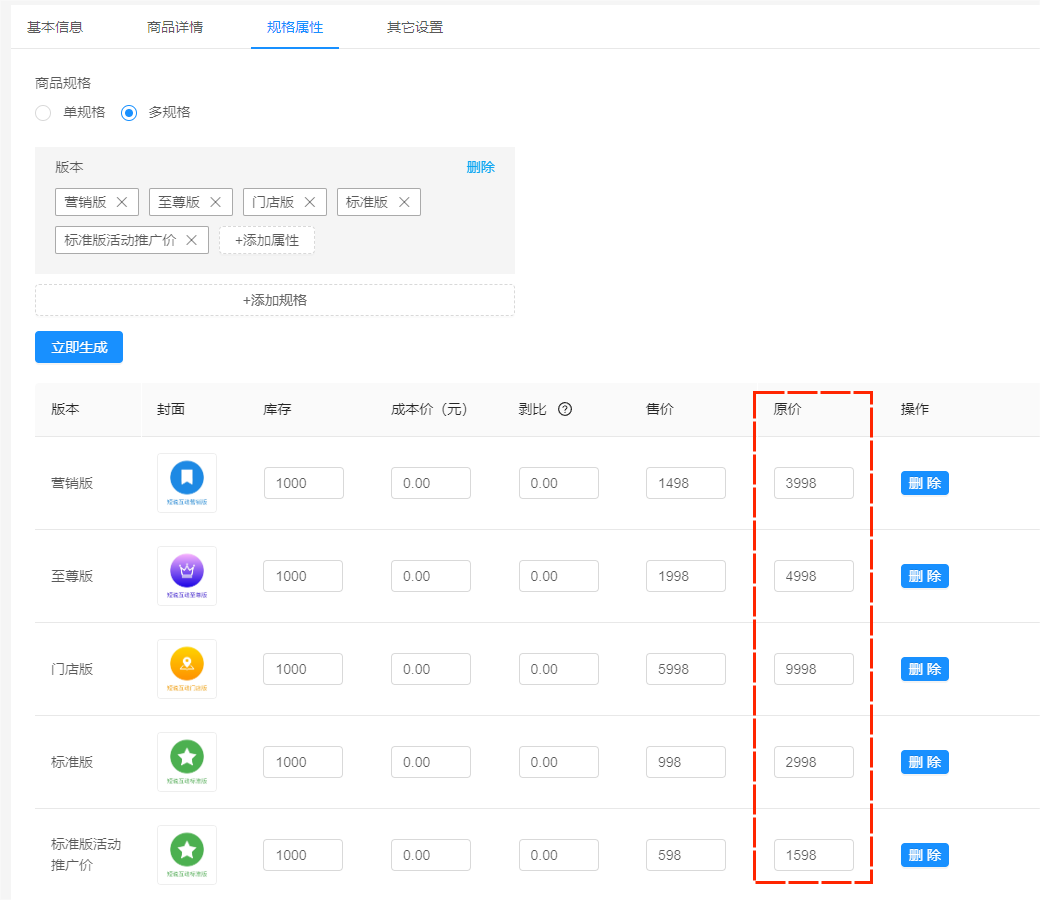Select the 多规格 radio option
Screen dimensions: 1040x900
(128, 113)
